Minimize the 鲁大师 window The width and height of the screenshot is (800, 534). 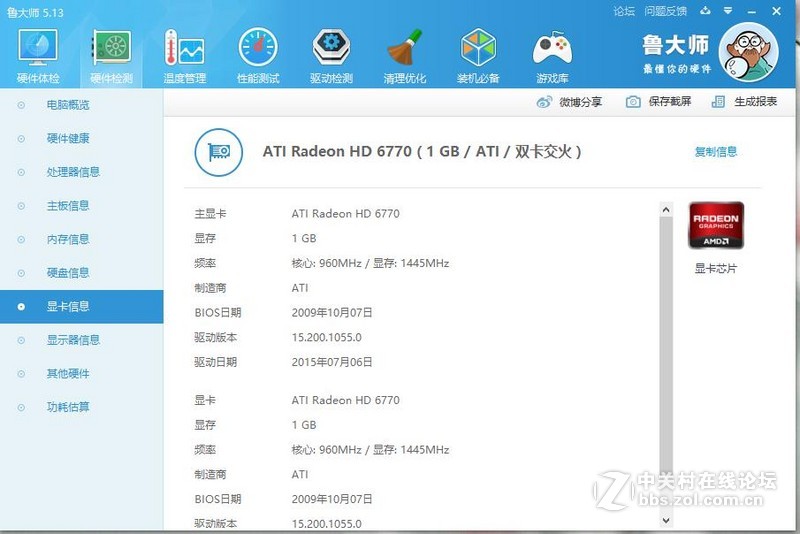tap(752, 11)
